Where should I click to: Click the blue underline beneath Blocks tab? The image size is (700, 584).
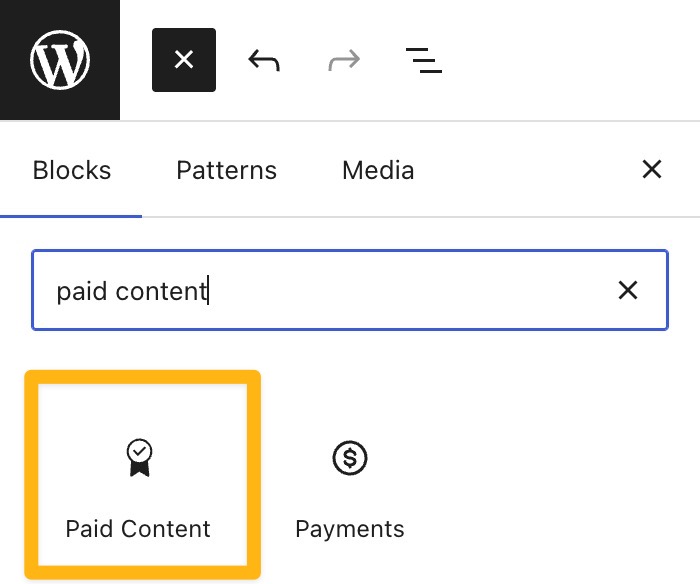(72, 215)
